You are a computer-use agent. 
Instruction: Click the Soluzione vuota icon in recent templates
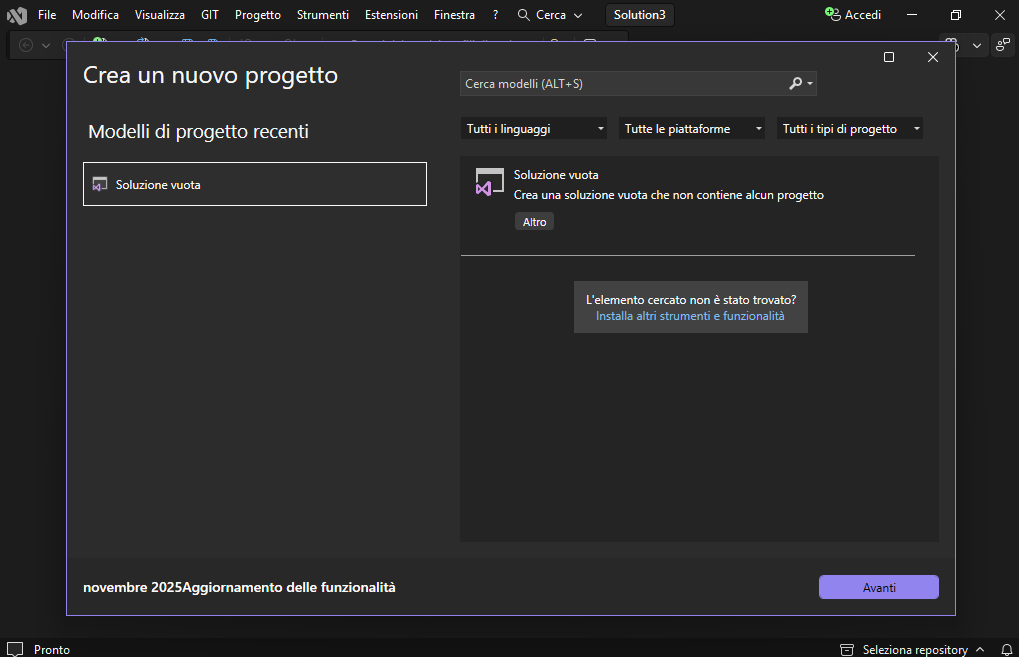coord(99,185)
